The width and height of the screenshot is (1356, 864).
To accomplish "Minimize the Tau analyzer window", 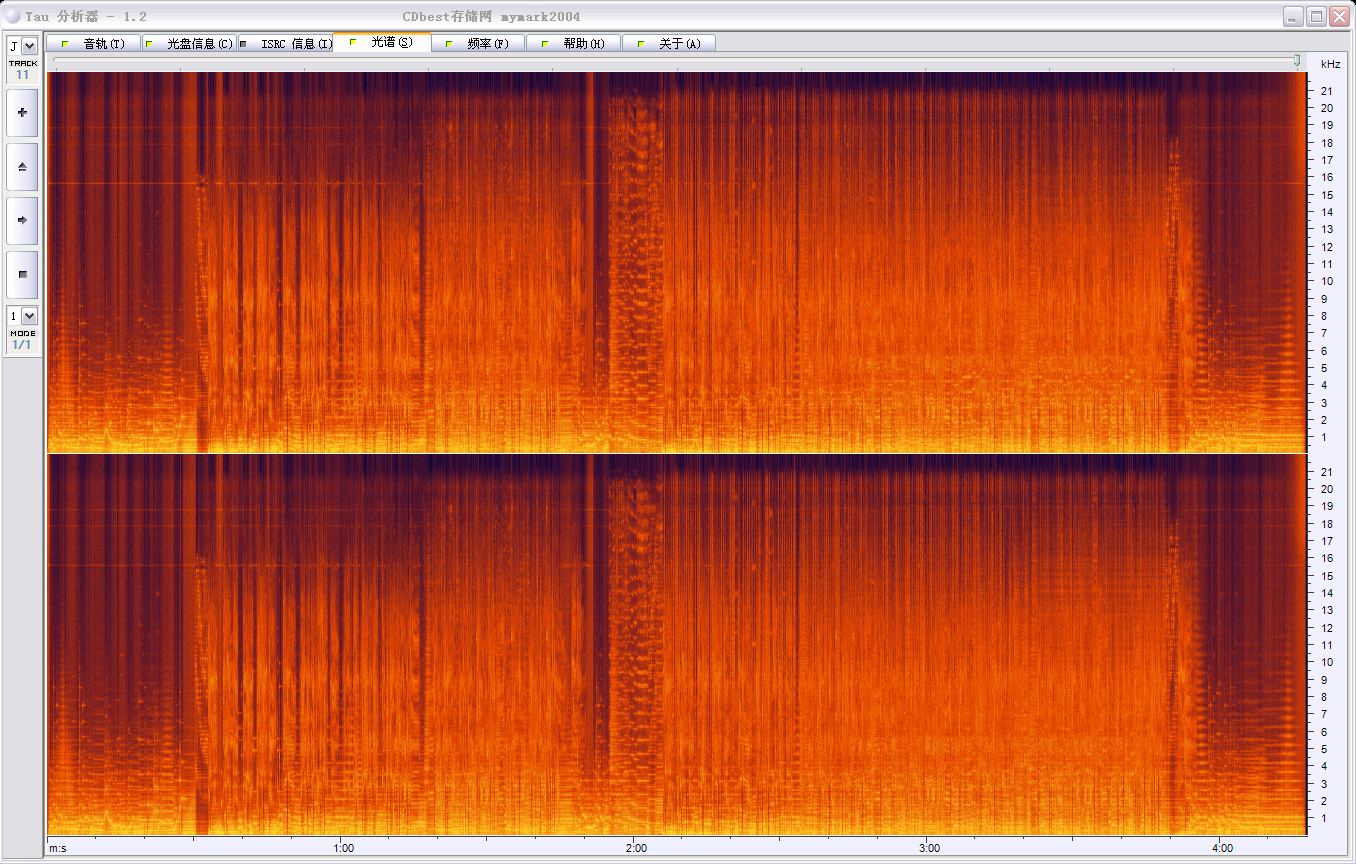I will pyautogui.click(x=1294, y=16).
